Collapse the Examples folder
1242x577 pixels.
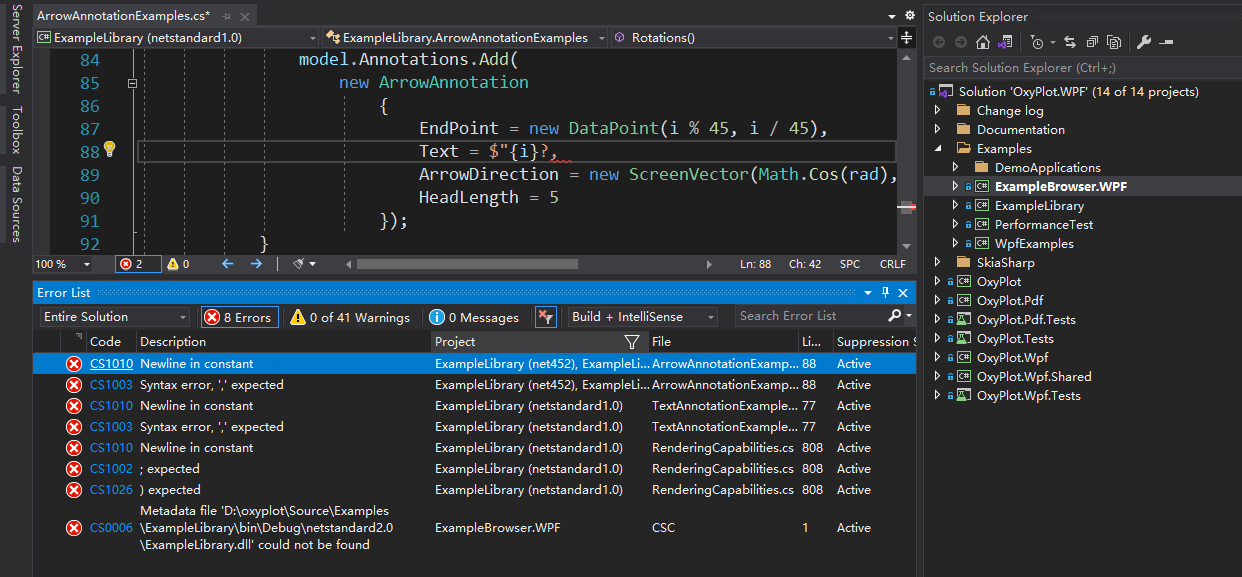[938, 149]
